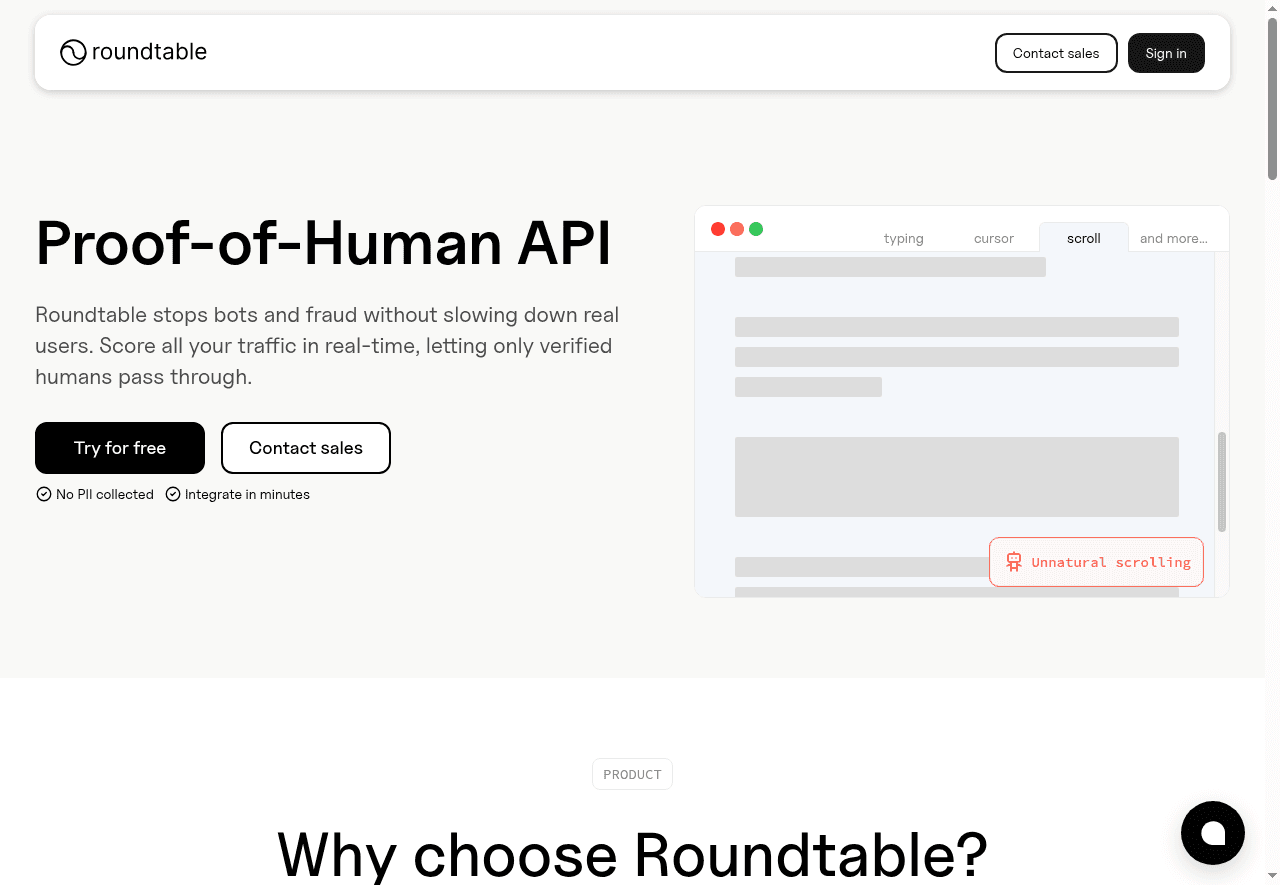Select the scroll tab
Screen dimensions: 1280x885
[x=1083, y=238]
